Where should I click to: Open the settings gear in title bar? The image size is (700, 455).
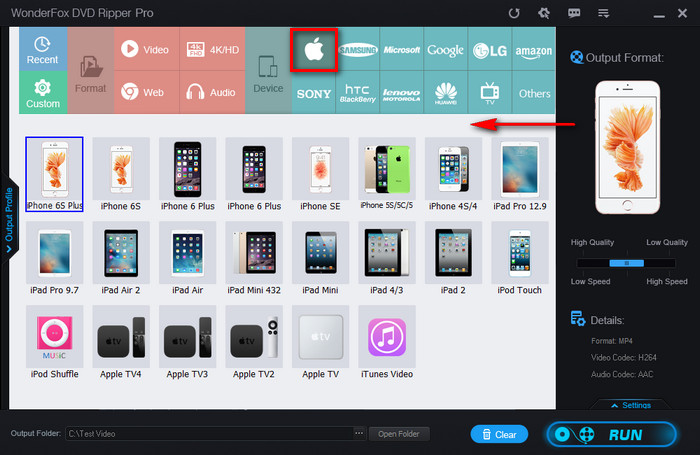544,13
